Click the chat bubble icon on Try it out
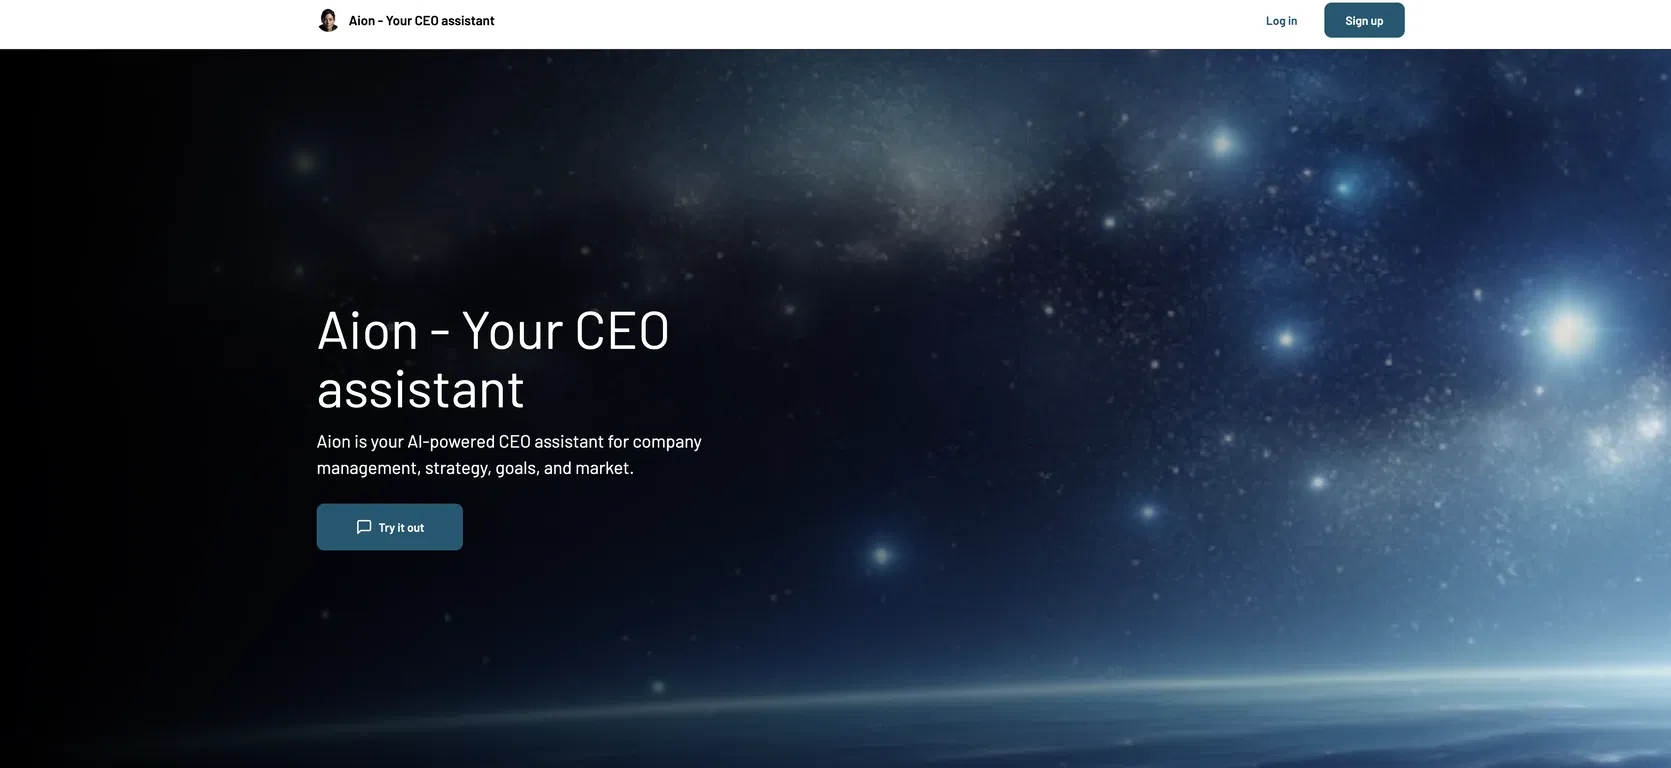 (364, 527)
